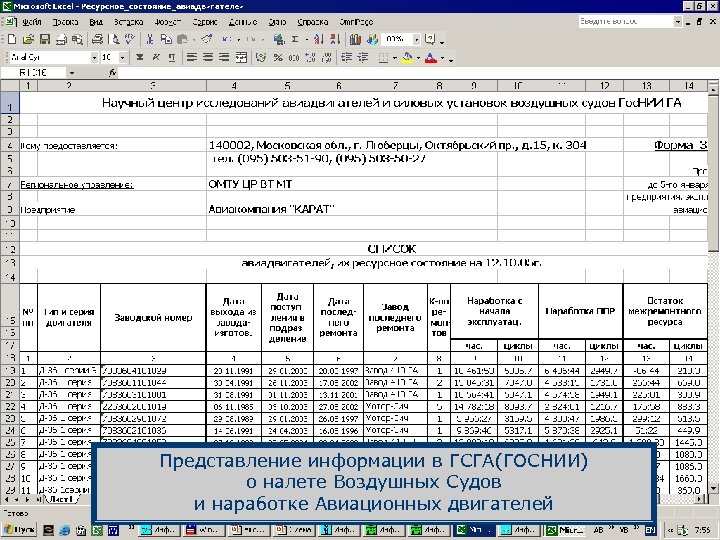Increase indent in the formatting toolbar
This screenshot has height=540, width=720.
363,57
